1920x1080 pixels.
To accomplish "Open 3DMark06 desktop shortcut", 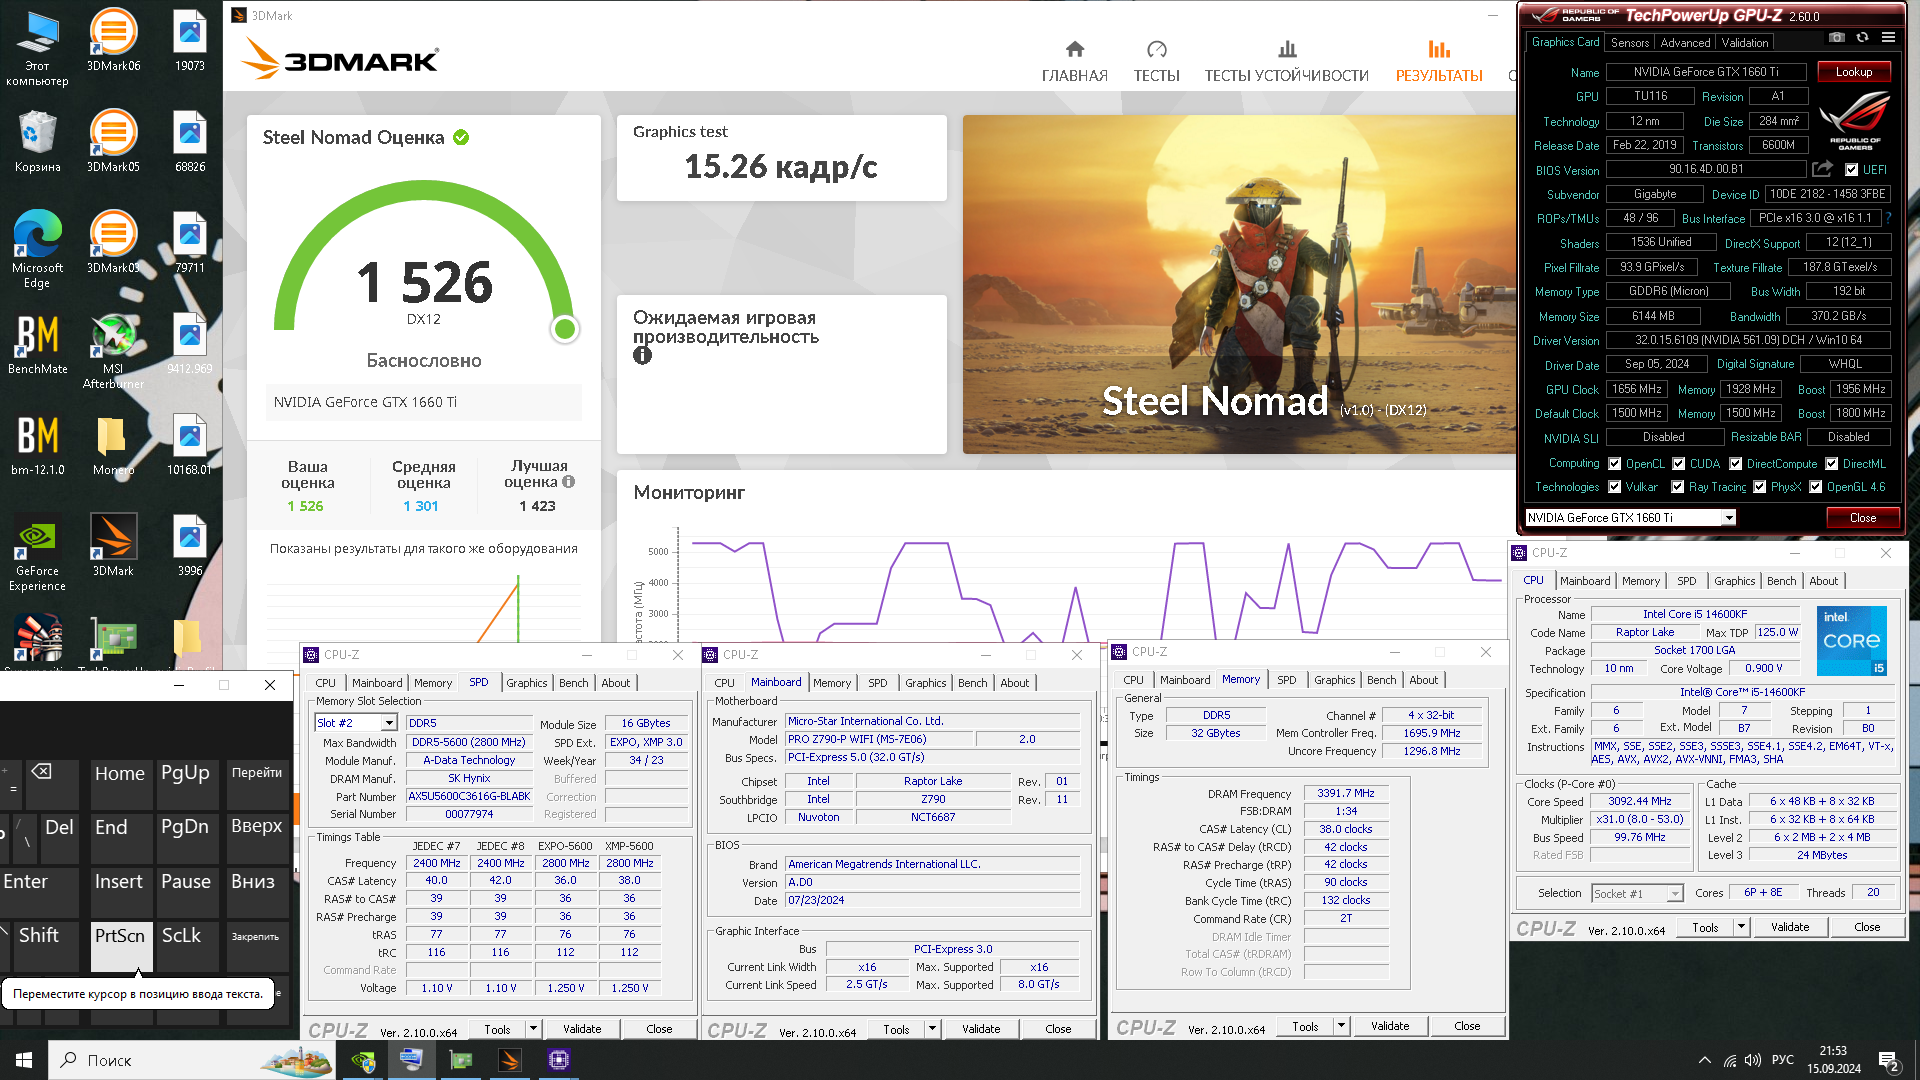I will coord(113,41).
